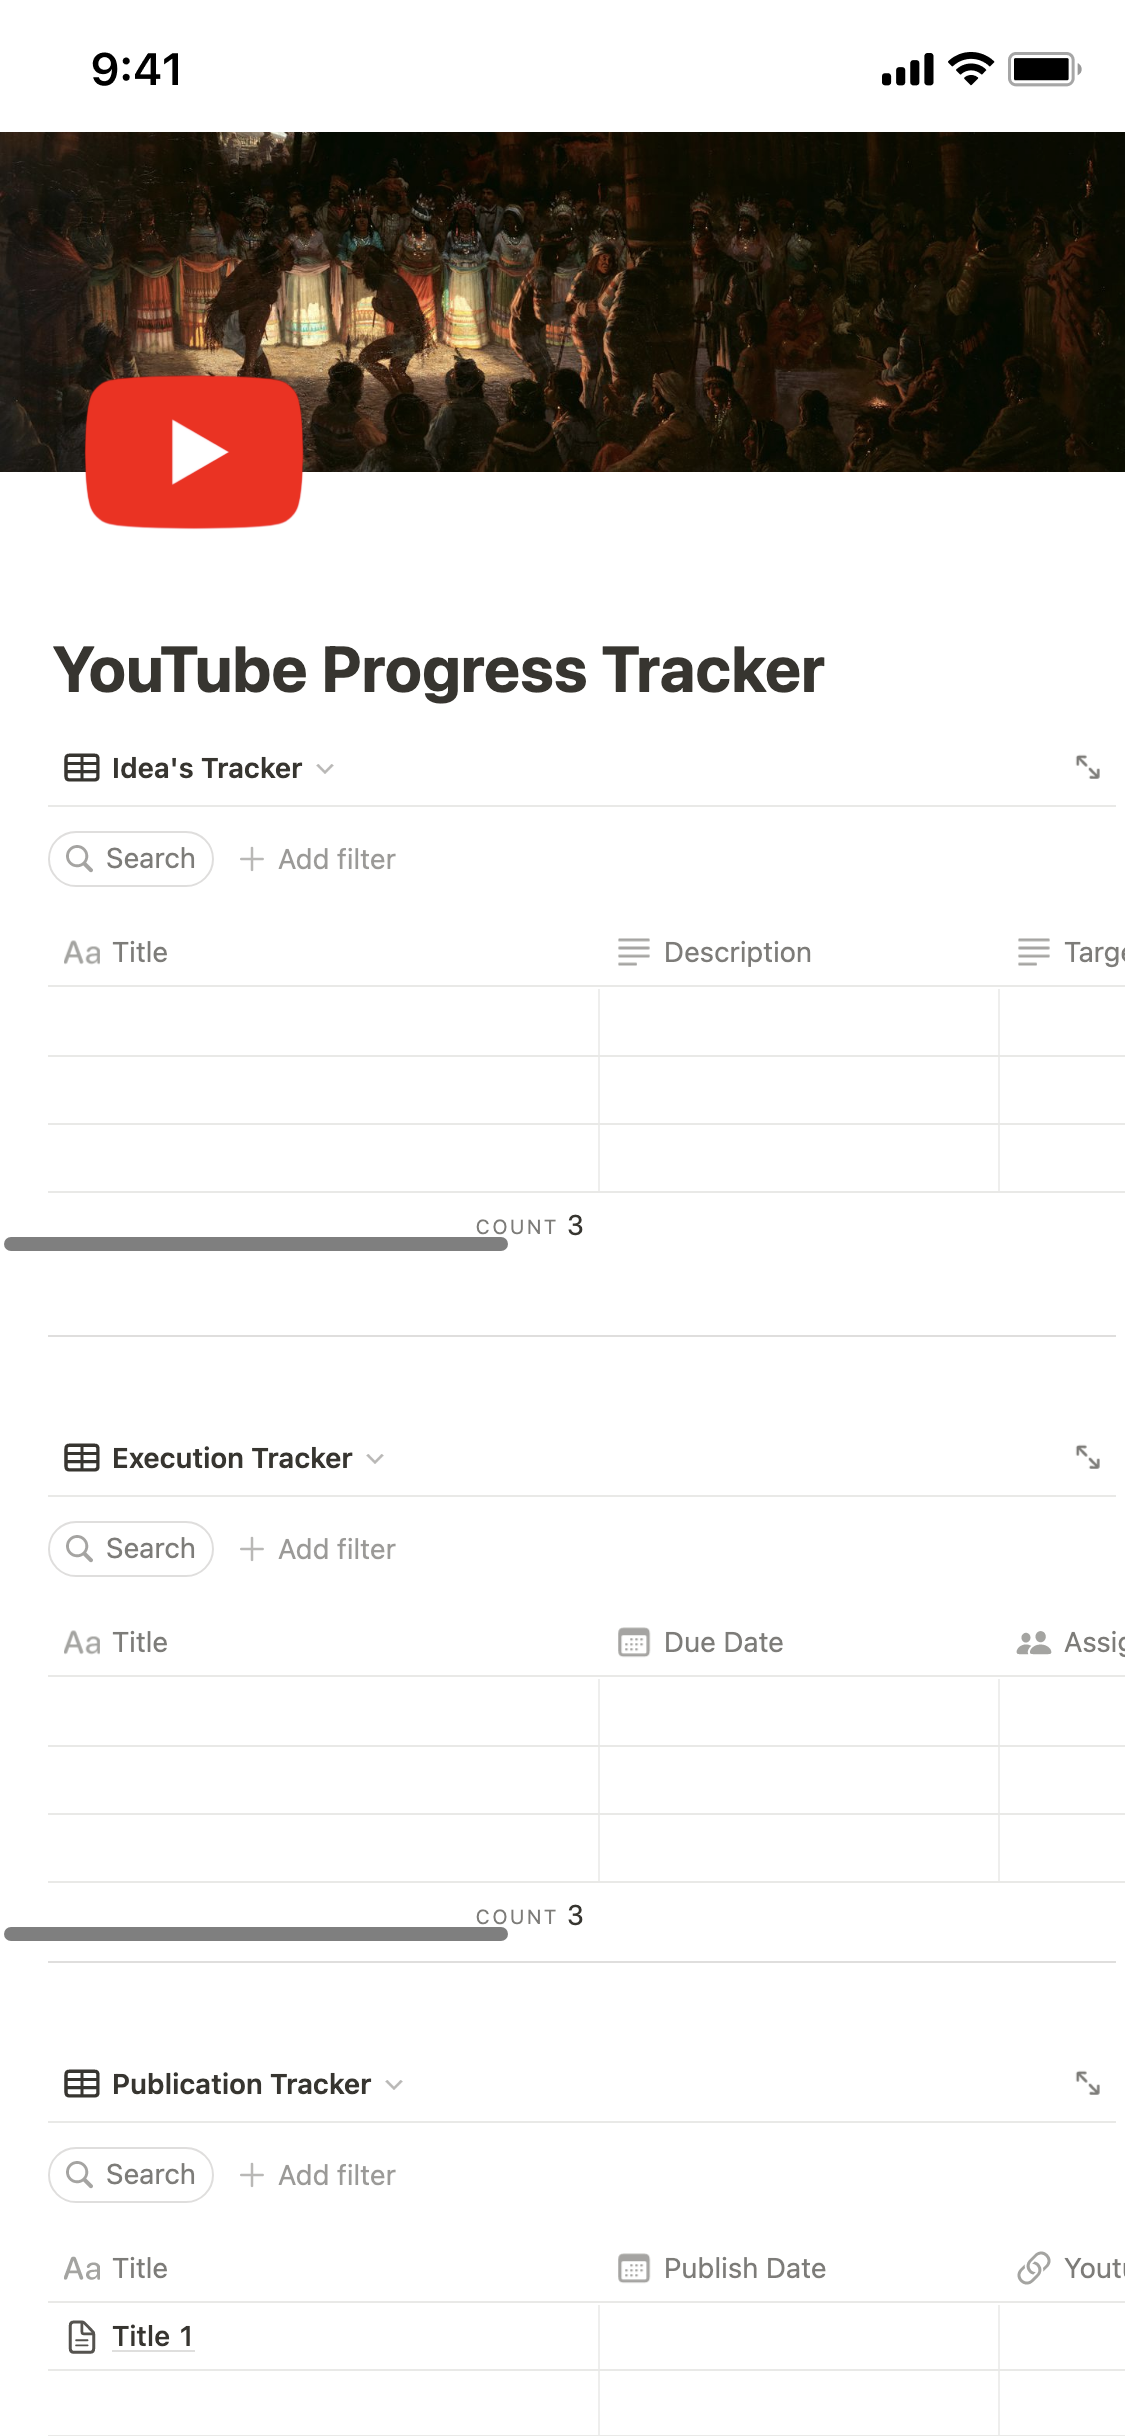Expand Idea's Tracker to full page

(x=1087, y=768)
